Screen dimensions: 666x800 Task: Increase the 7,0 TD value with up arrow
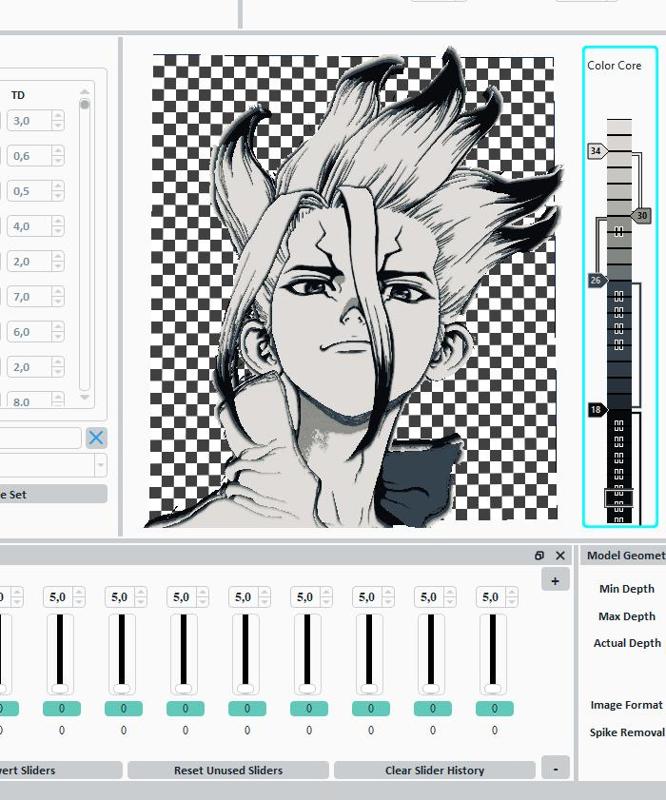coord(58,292)
